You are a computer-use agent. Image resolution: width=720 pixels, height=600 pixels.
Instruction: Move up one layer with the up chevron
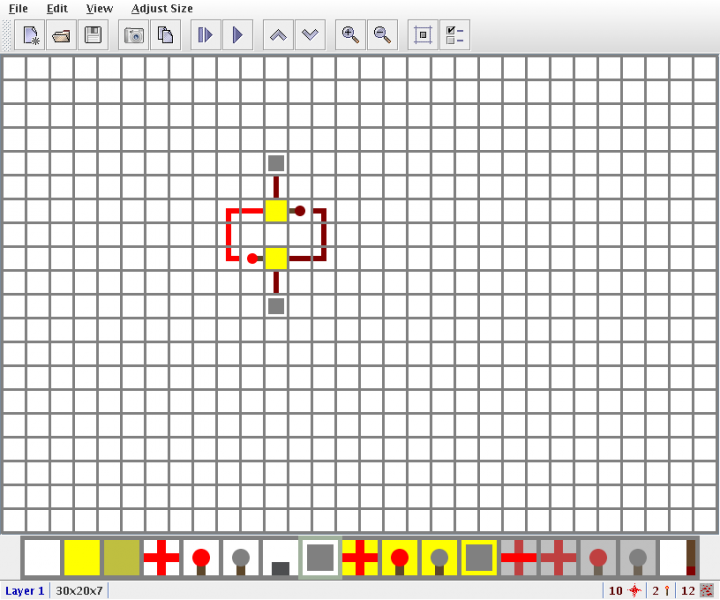(278, 35)
